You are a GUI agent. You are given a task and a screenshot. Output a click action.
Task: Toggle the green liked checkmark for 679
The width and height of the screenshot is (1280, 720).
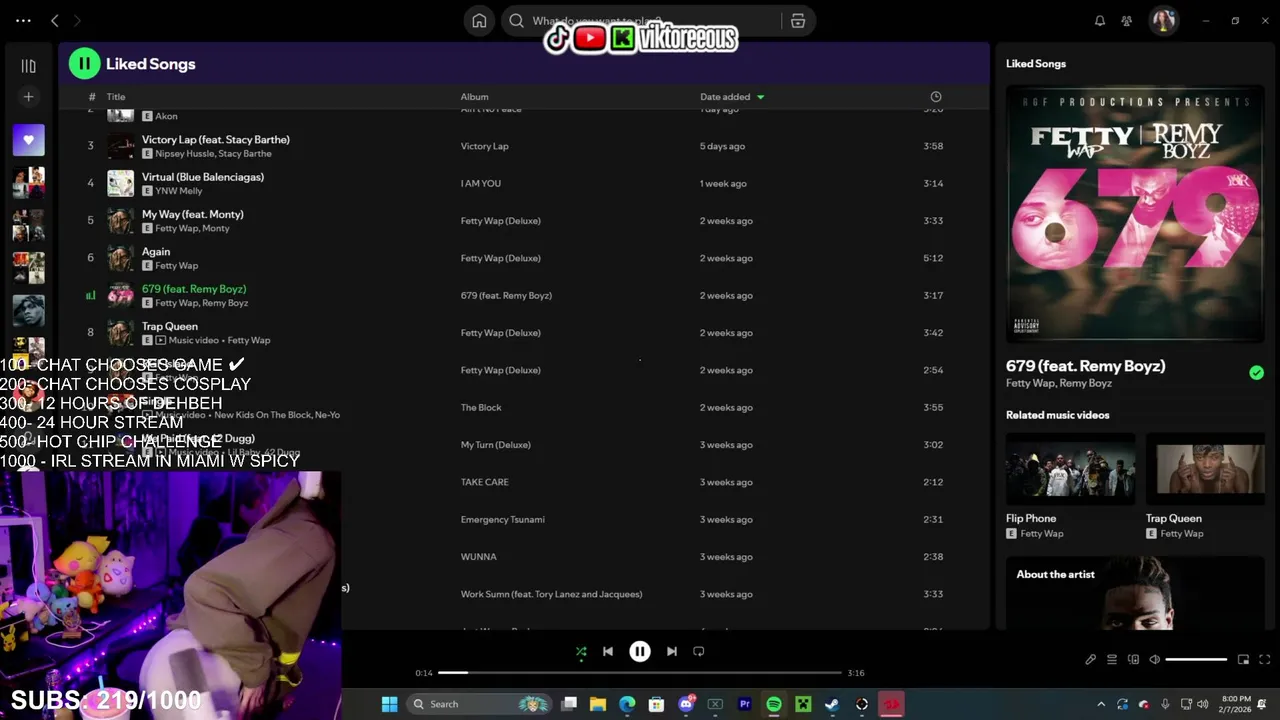coord(1256,373)
